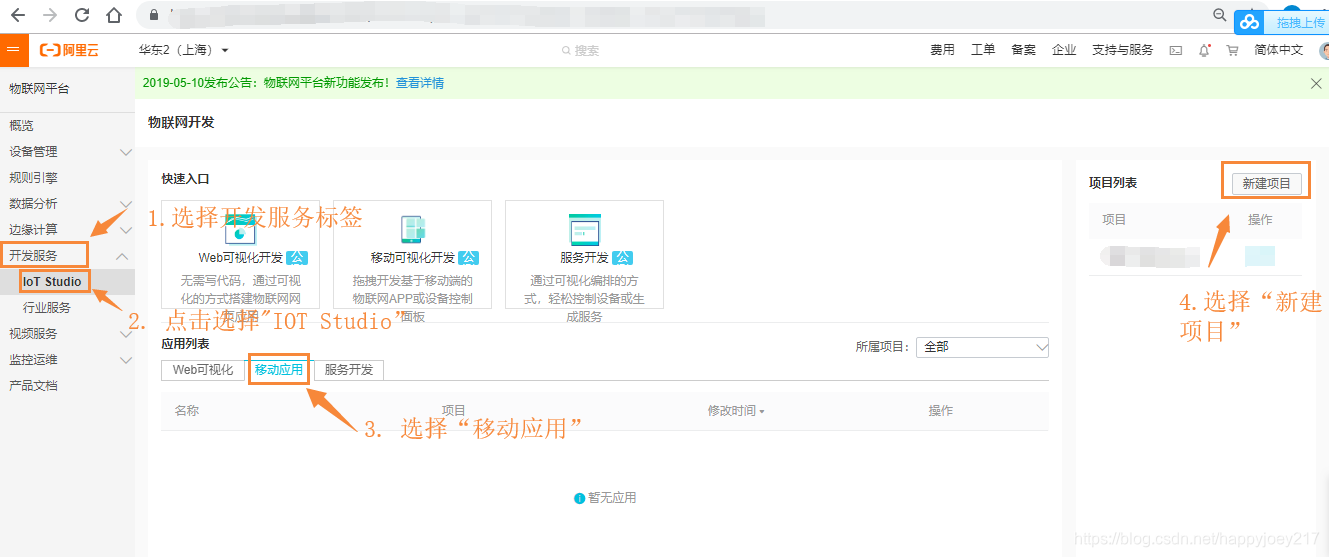Screen dimensions: 1329x557
Task: Click the 名称 column header
Action: [187, 411]
